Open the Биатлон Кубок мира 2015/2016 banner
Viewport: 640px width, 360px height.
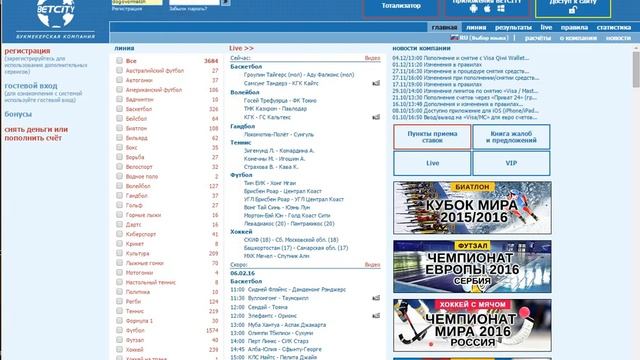(472, 208)
